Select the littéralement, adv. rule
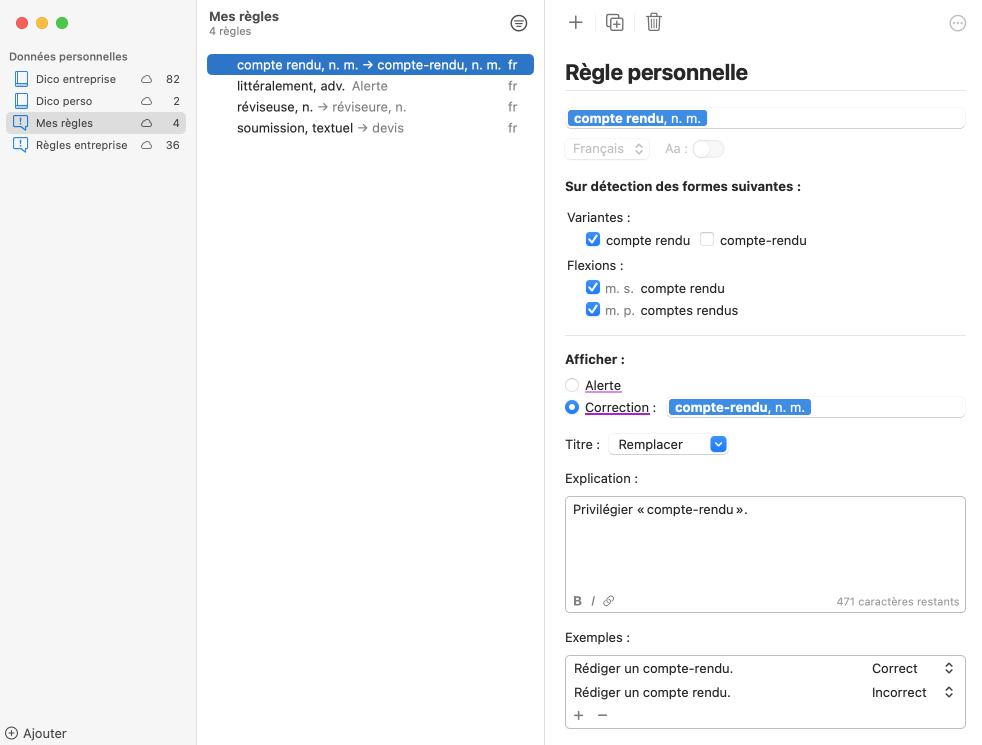982x745 pixels. [x=291, y=86]
